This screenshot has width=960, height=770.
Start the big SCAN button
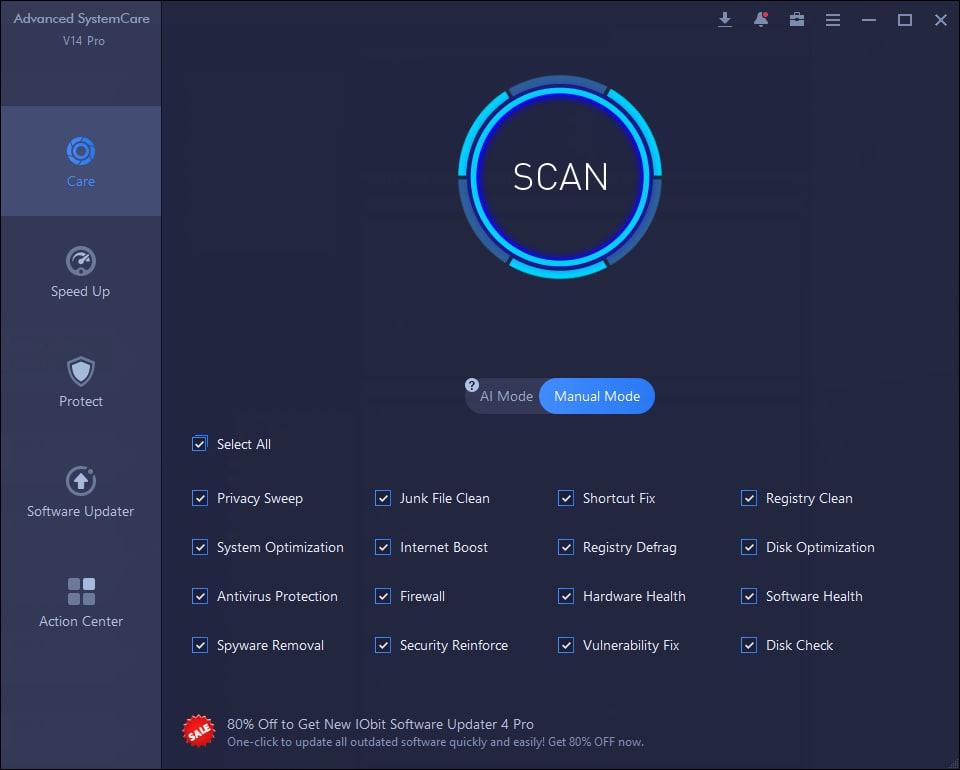560,177
